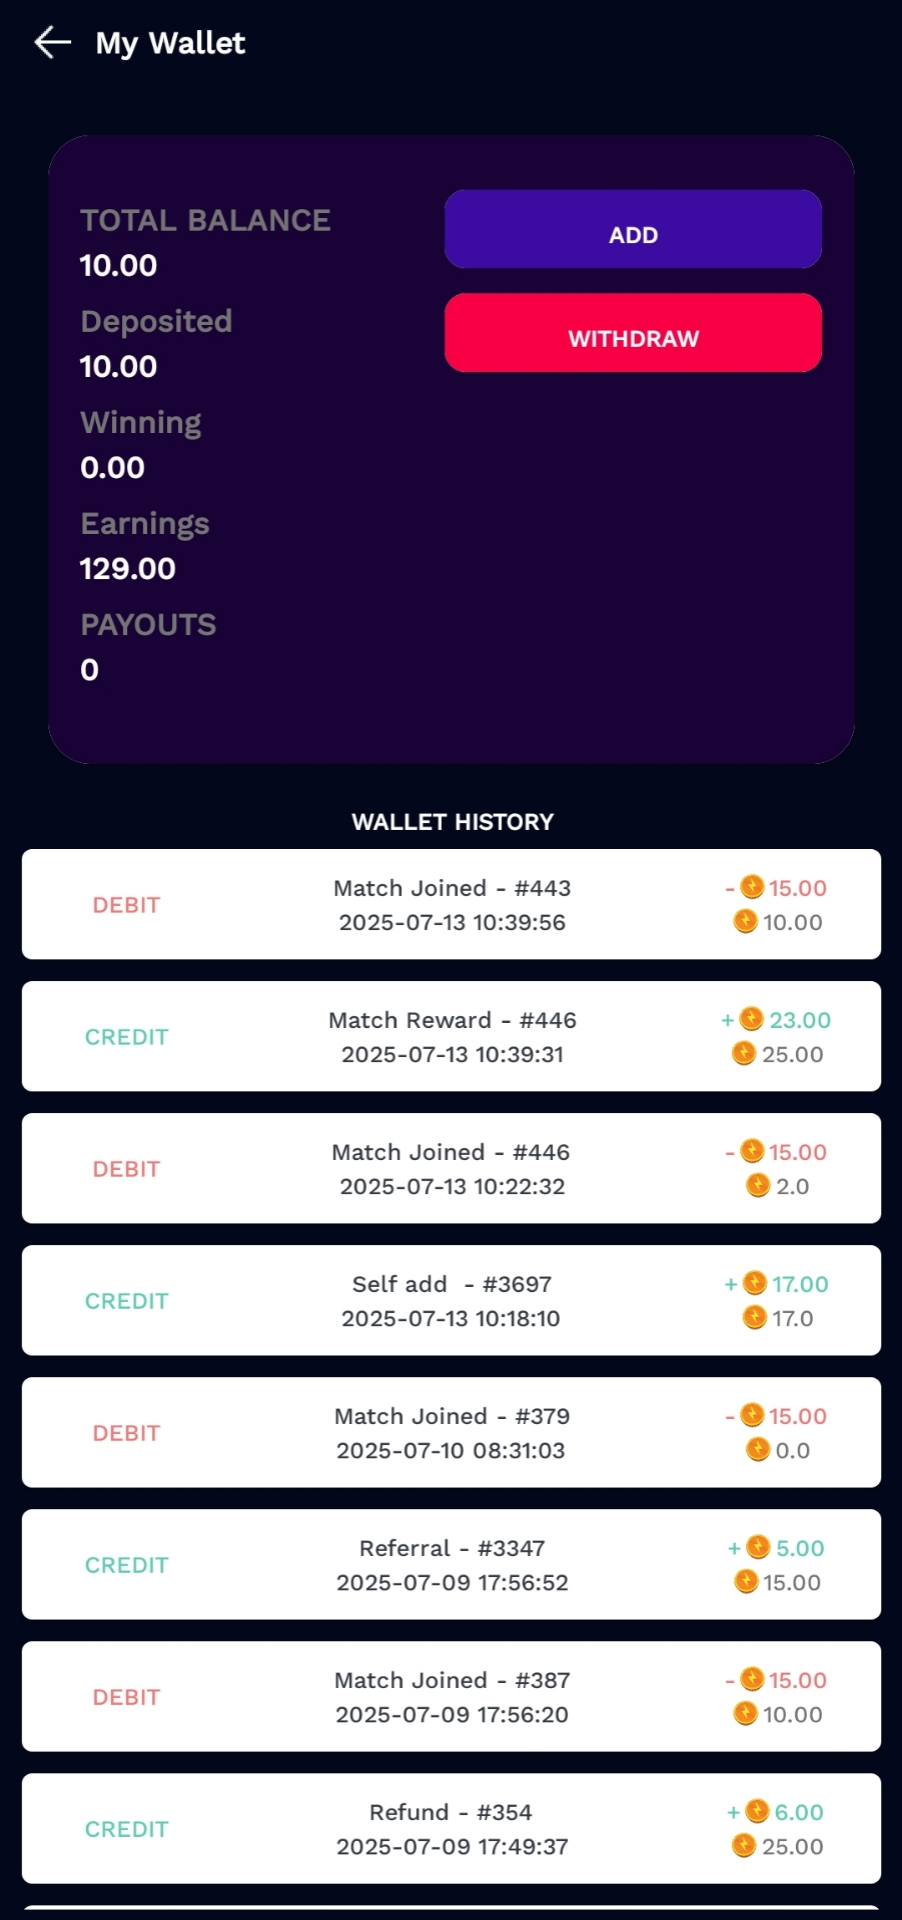Image resolution: width=902 pixels, height=1920 pixels.
Task: Select Match Joined #387 transaction
Action: pyautogui.click(x=451, y=1696)
